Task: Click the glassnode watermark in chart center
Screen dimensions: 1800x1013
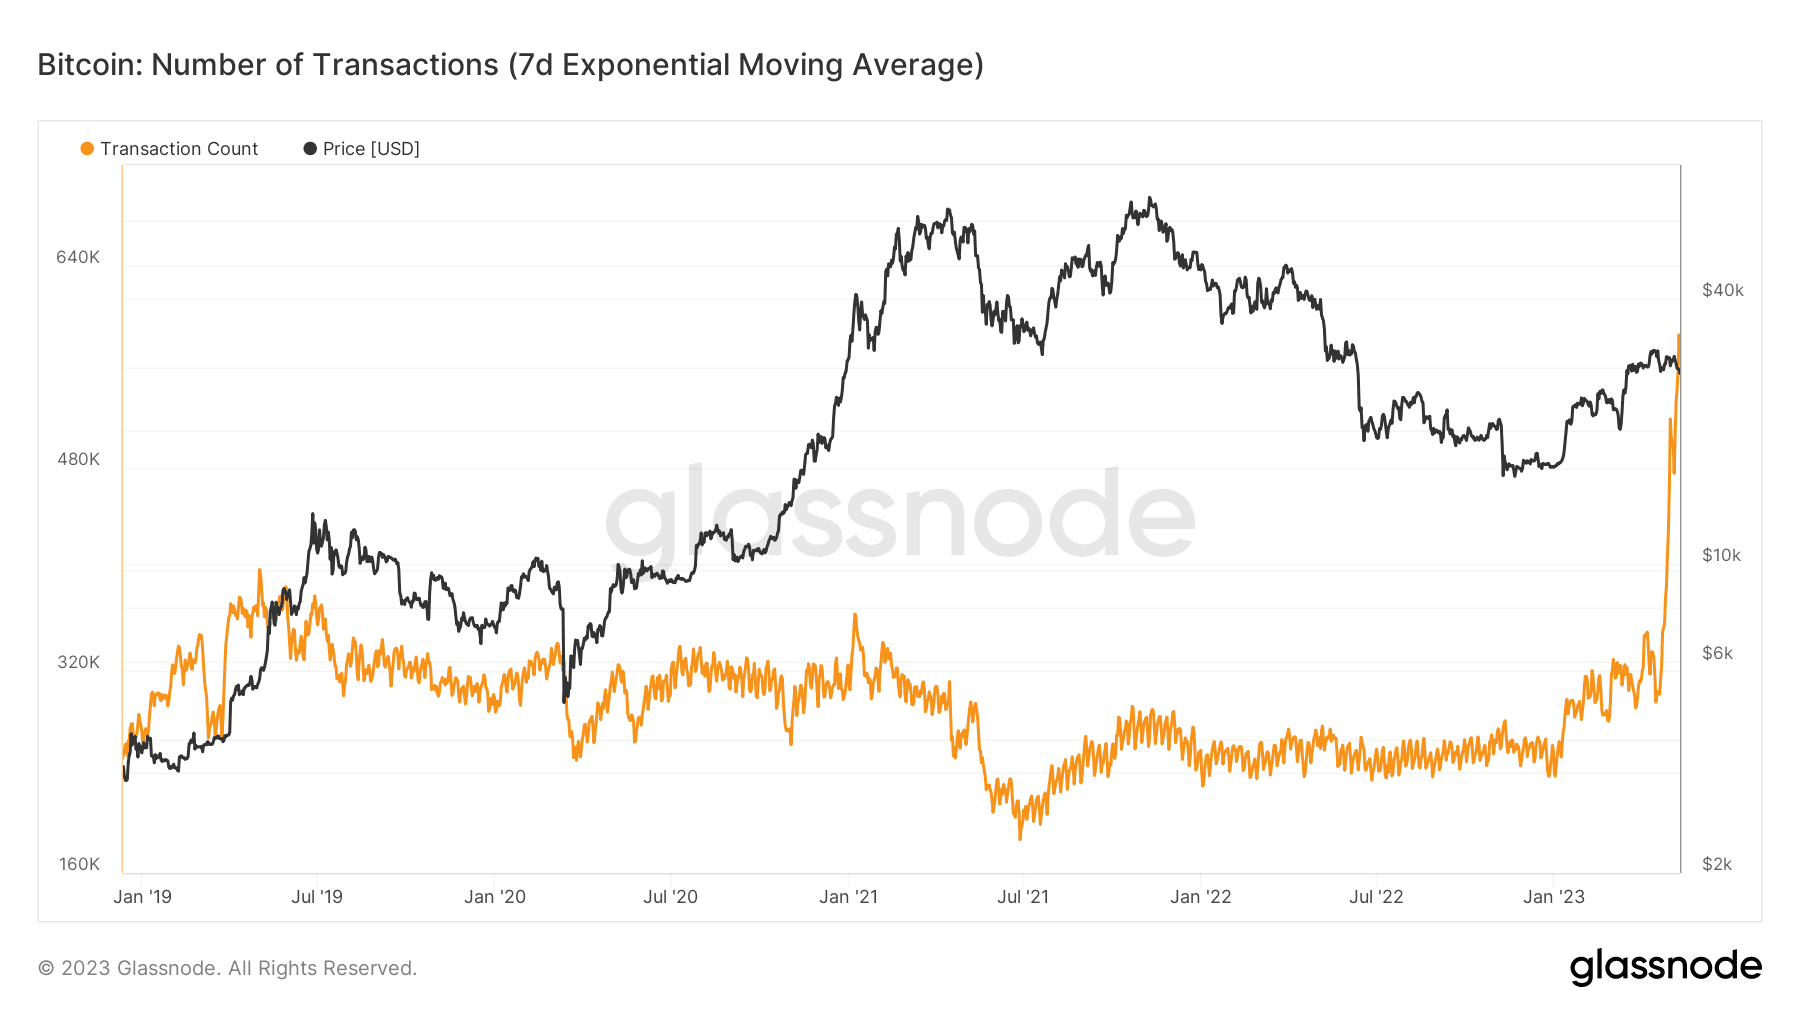Action: click(x=900, y=515)
